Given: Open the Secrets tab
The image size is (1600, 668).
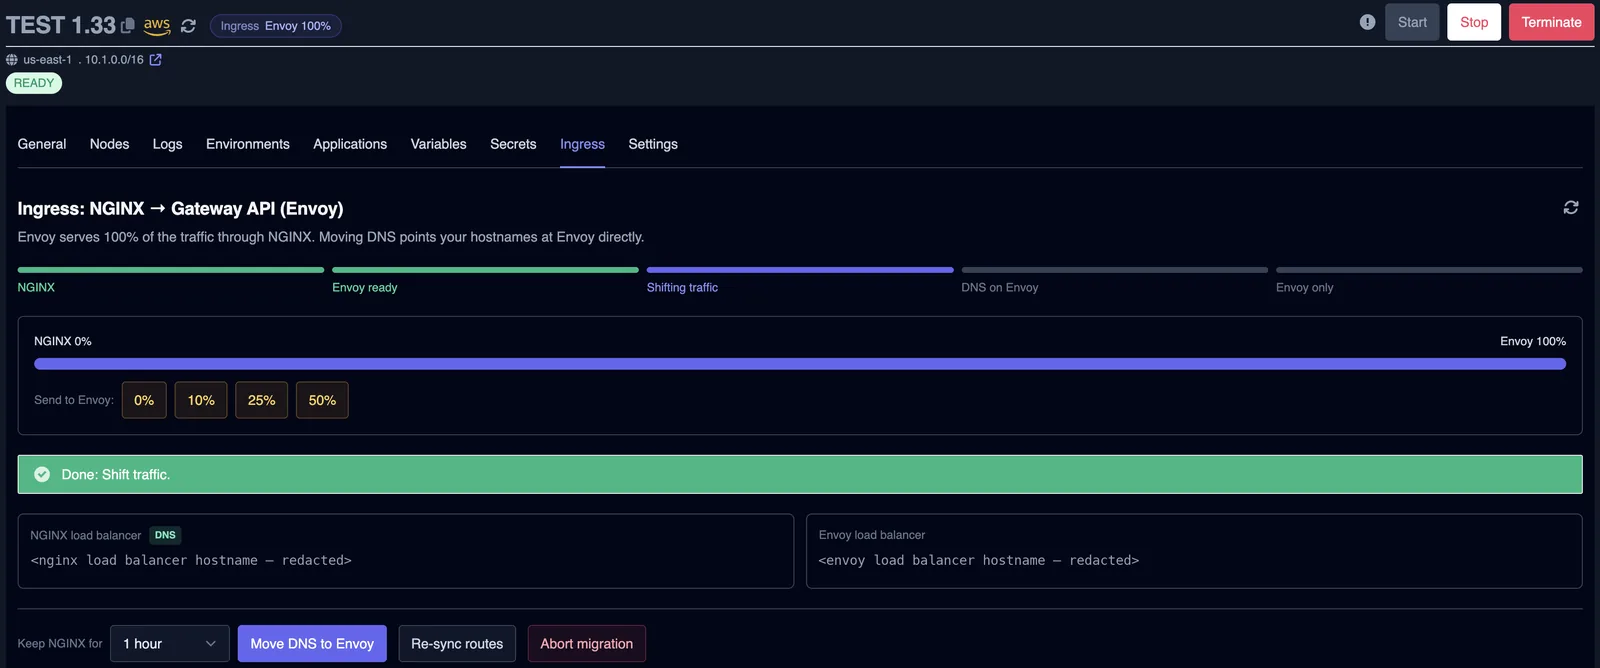Looking at the screenshot, I should (513, 144).
